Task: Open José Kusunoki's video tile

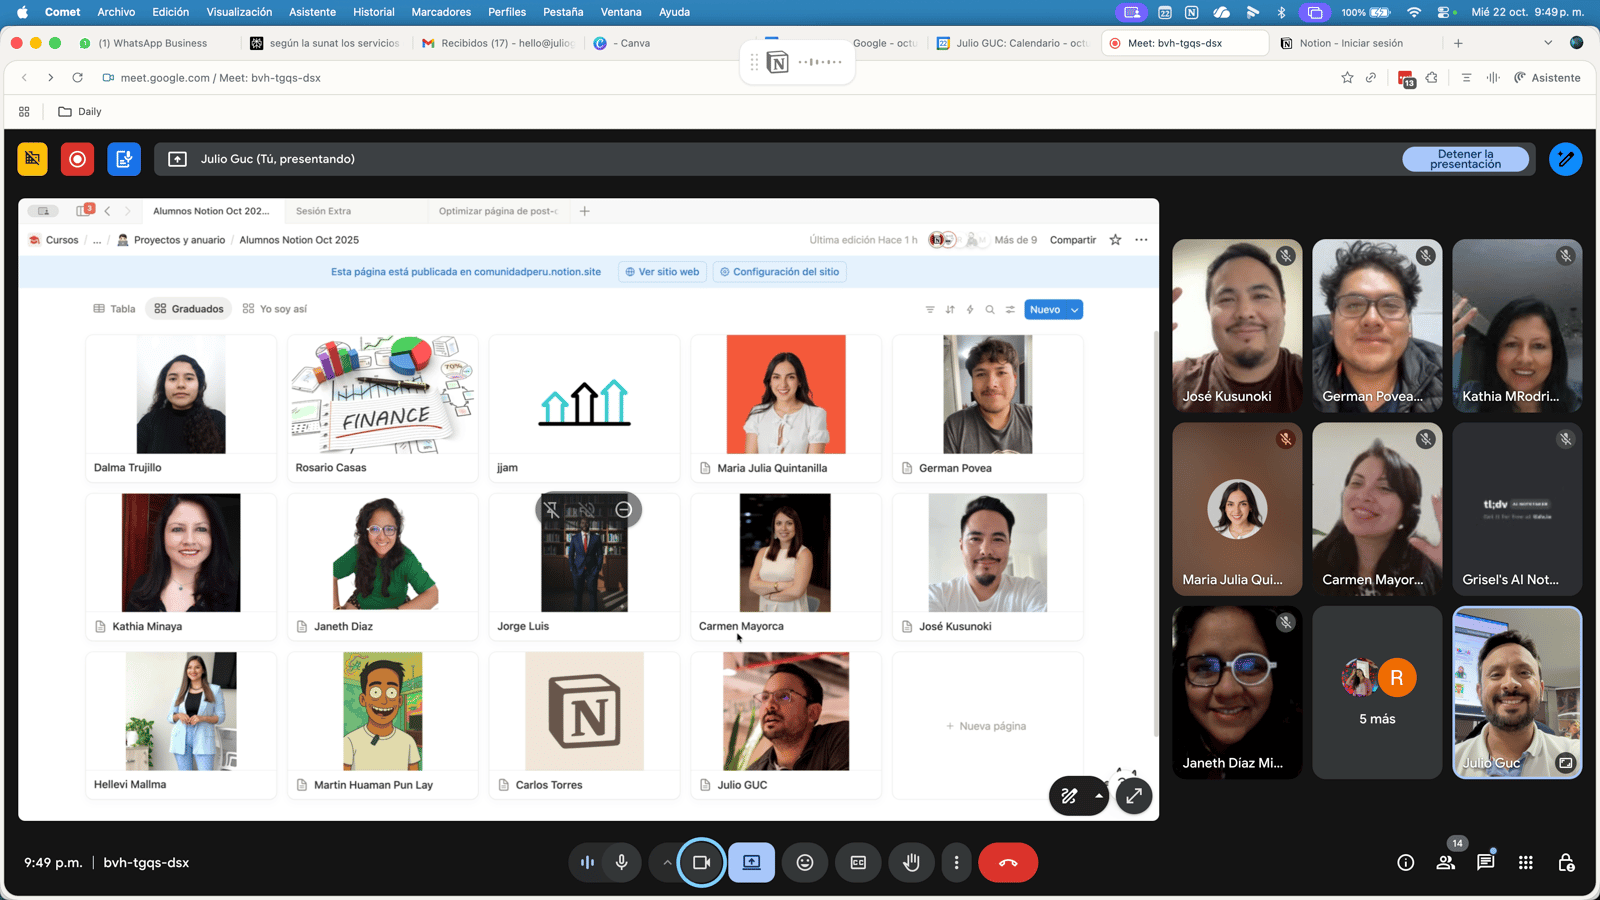Action: (1237, 325)
